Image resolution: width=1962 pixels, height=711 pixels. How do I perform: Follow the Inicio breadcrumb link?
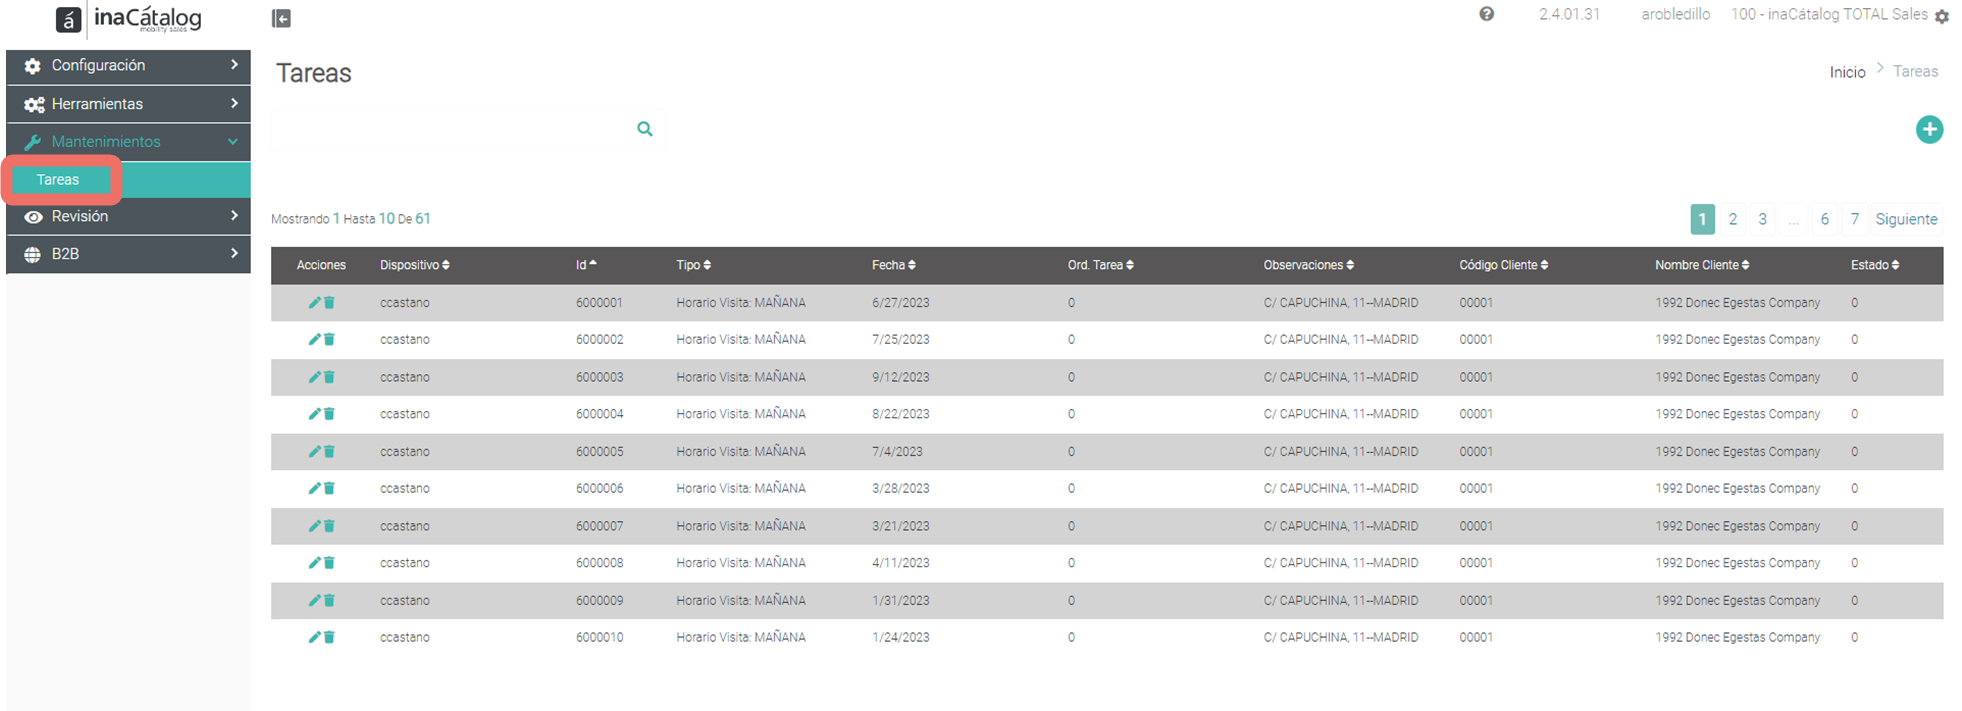point(1847,72)
